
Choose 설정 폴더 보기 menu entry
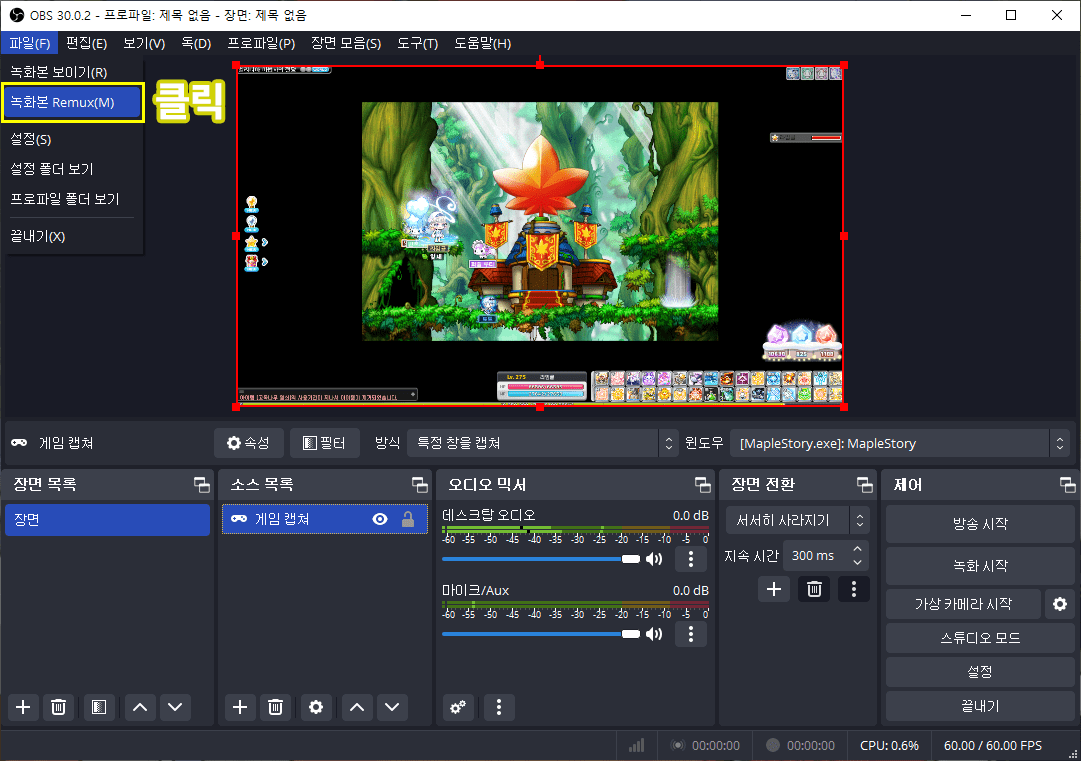(72, 169)
